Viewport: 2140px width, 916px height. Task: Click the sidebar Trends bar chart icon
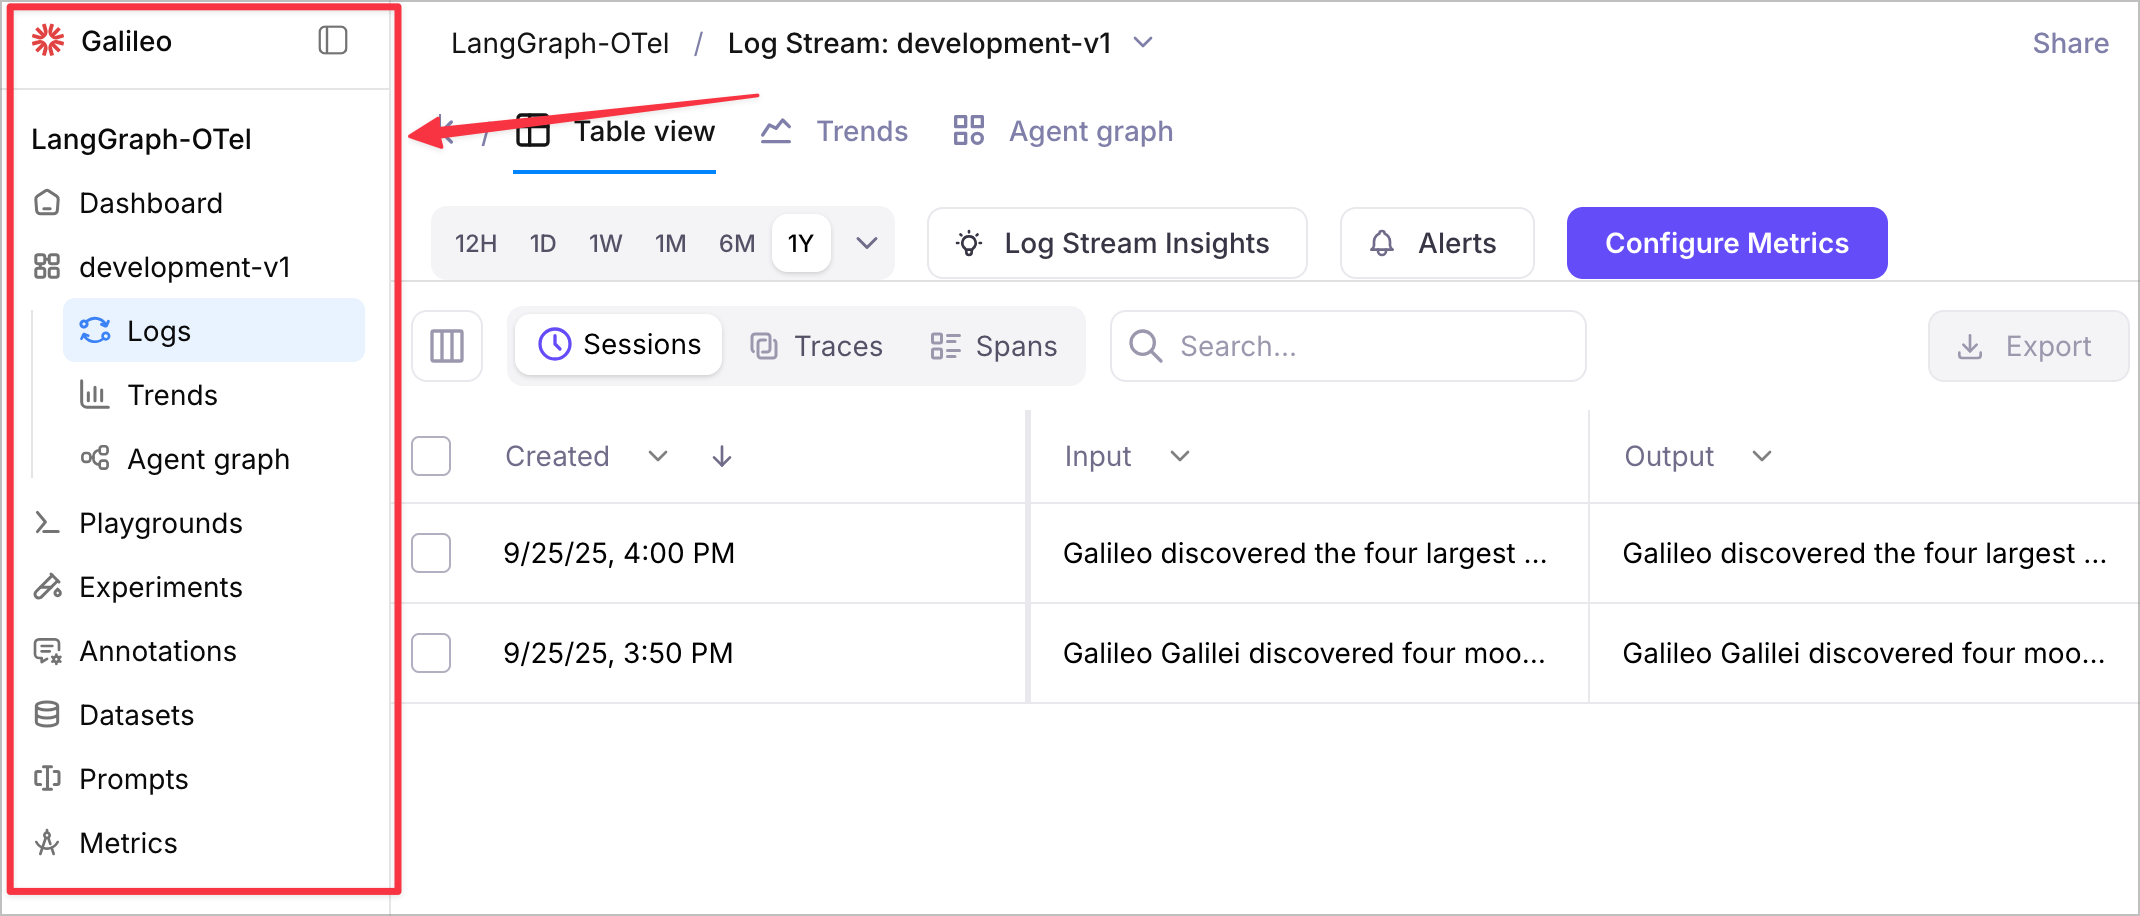click(x=95, y=395)
